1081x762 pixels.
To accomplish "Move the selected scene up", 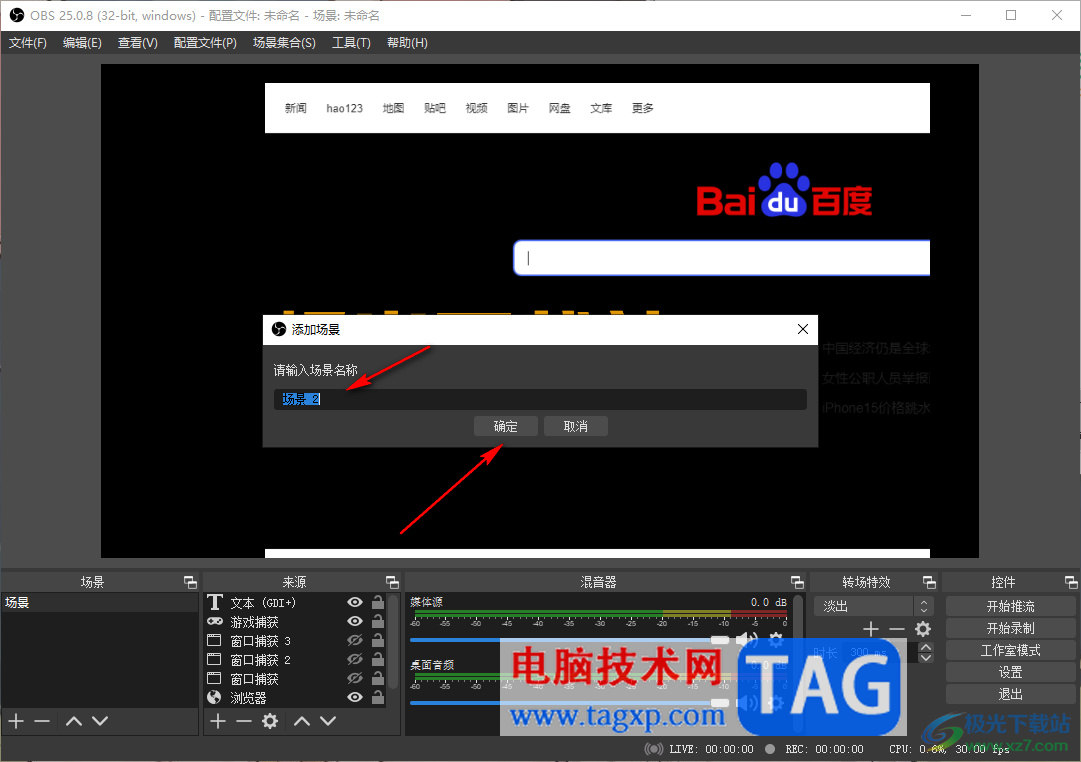I will [74, 721].
